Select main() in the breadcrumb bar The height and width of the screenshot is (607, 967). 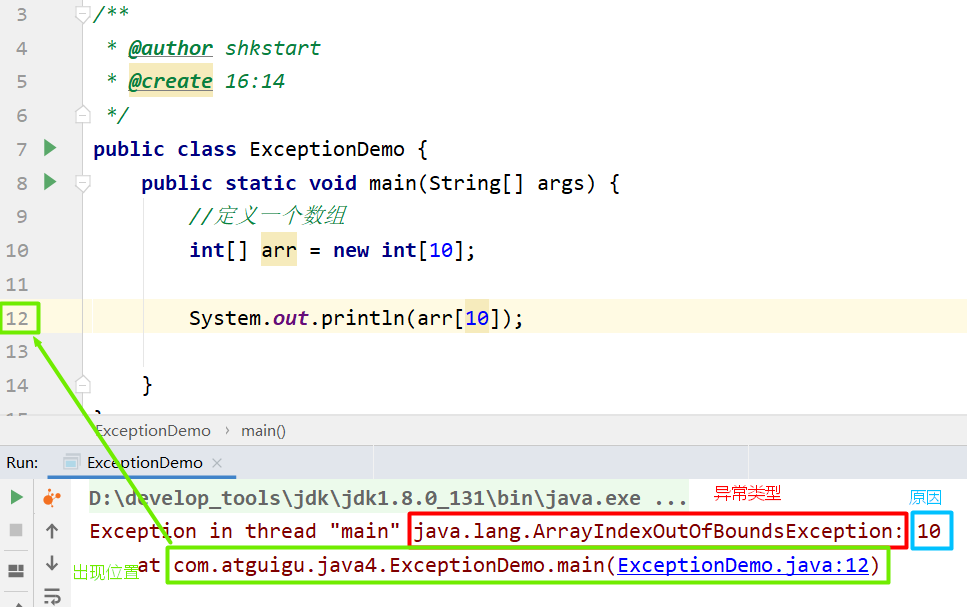tap(262, 430)
